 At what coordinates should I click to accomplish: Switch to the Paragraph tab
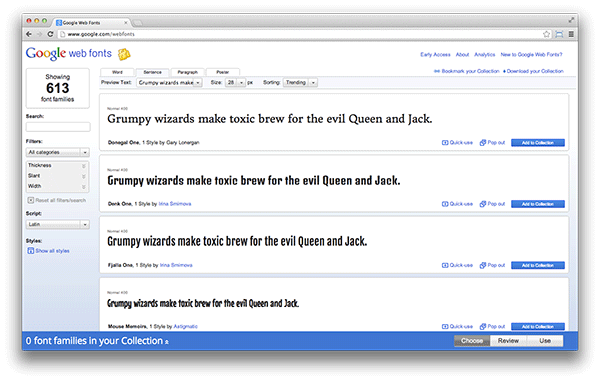[x=188, y=72]
